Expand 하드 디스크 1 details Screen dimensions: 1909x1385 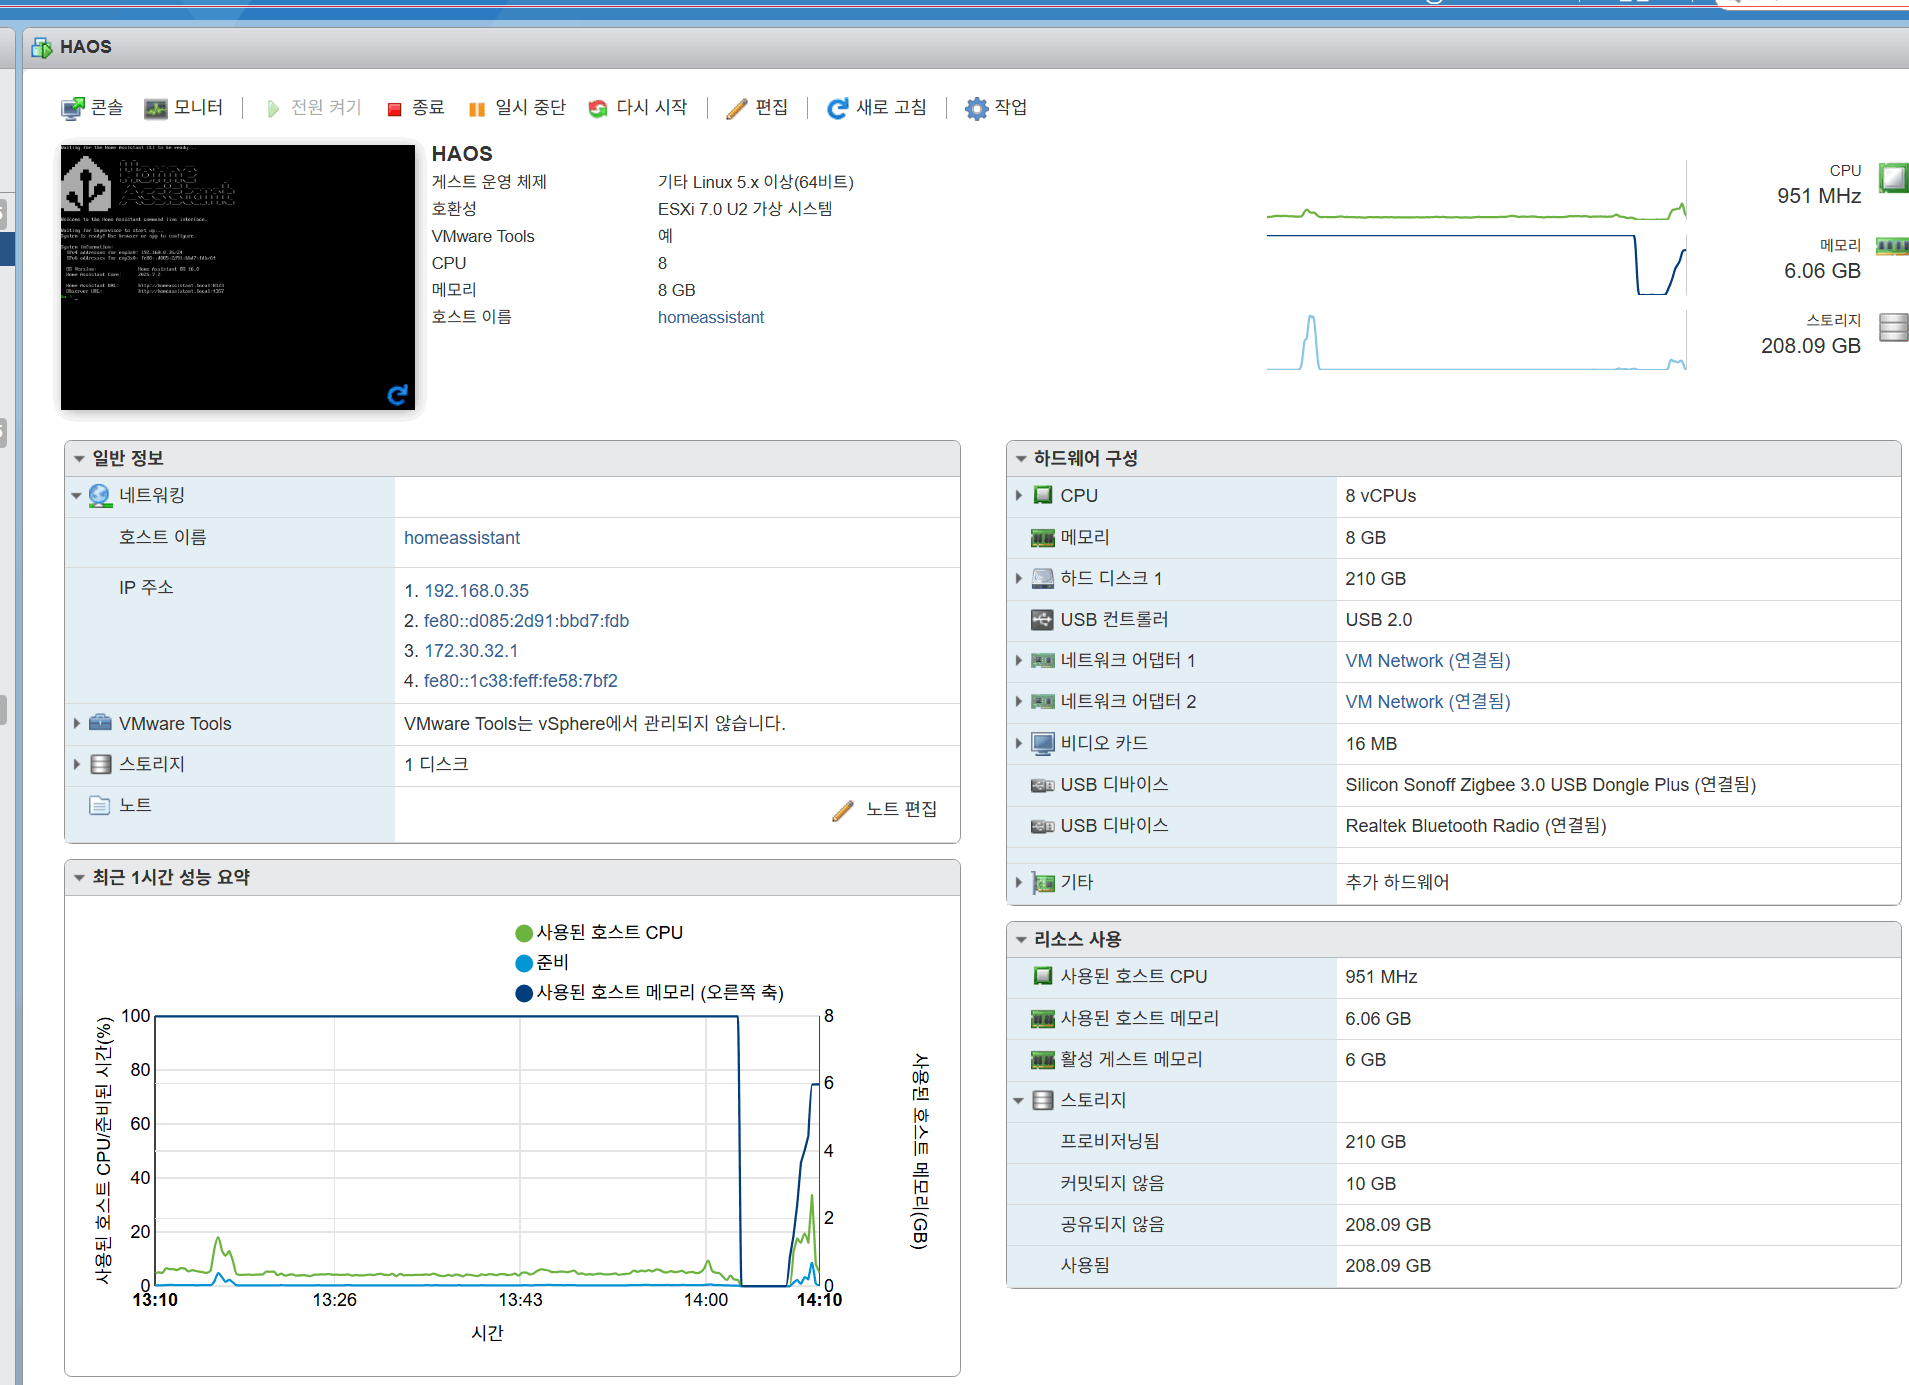click(1019, 579)
